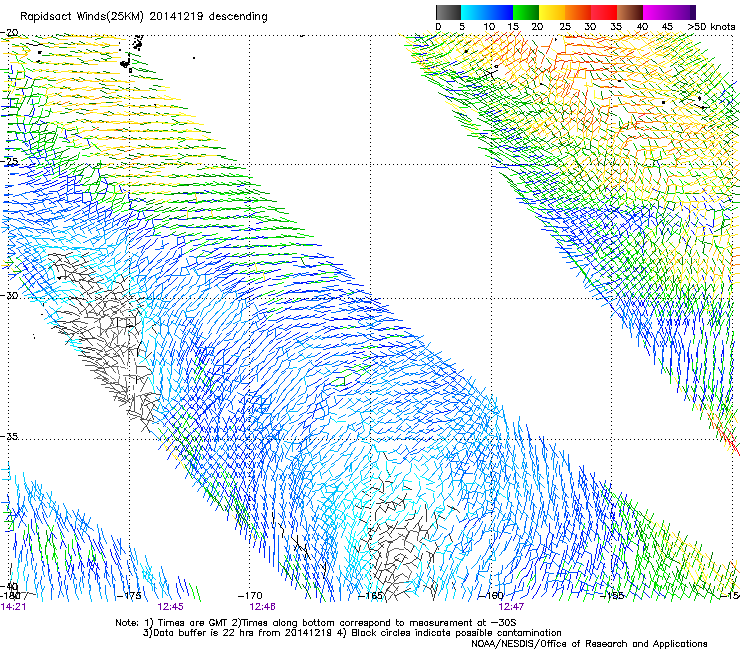Click the -30 latitude axis label
The height and width of the screenshot is (650, 740).
pos(9,295)
